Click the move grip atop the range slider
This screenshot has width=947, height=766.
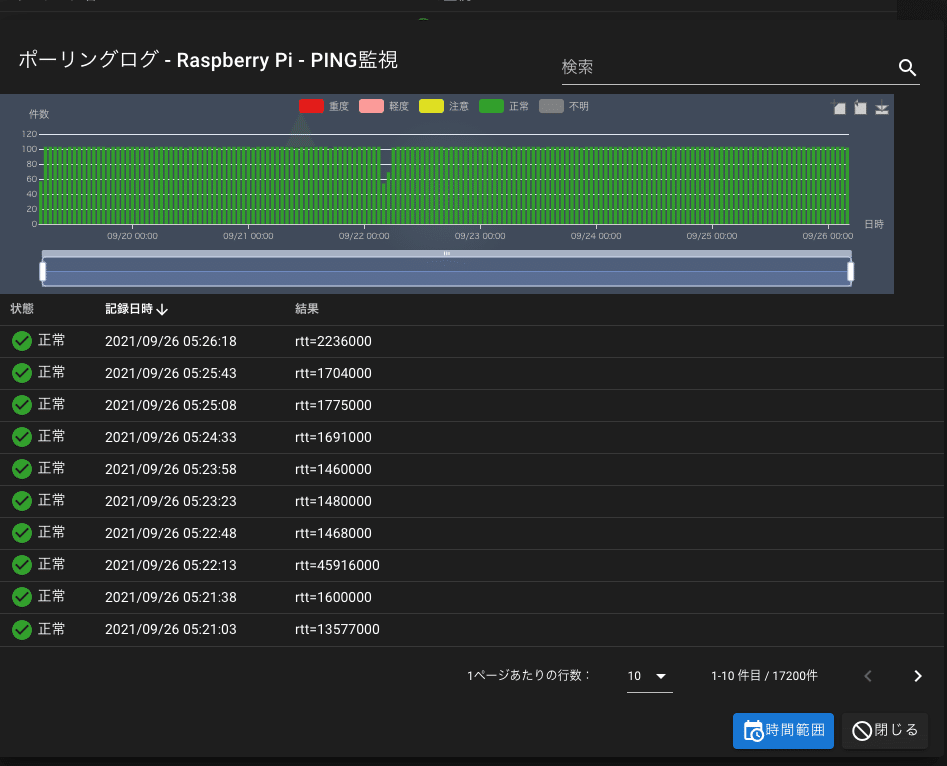pyautogui.click(x=446, y=254)
